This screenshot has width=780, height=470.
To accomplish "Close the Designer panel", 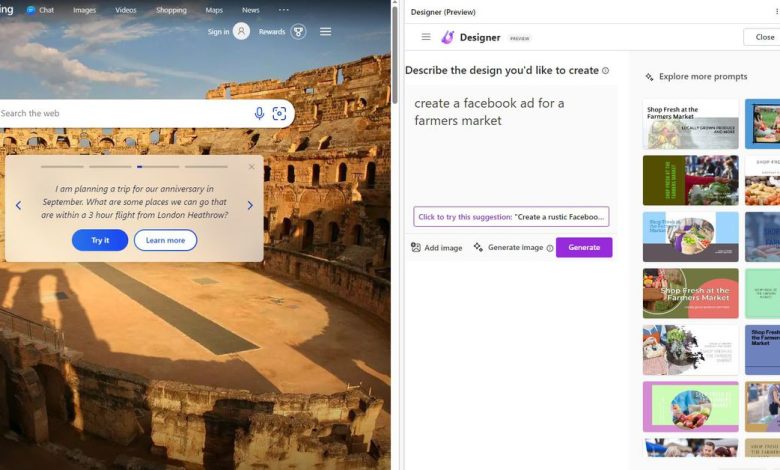I will (764, 37).
